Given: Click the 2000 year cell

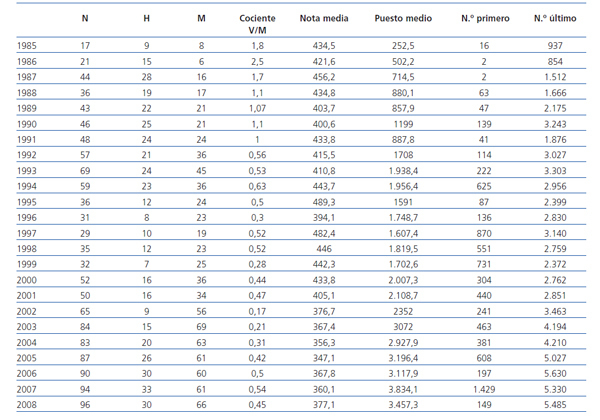Looking at the screenshot, I should pos(27,283).
